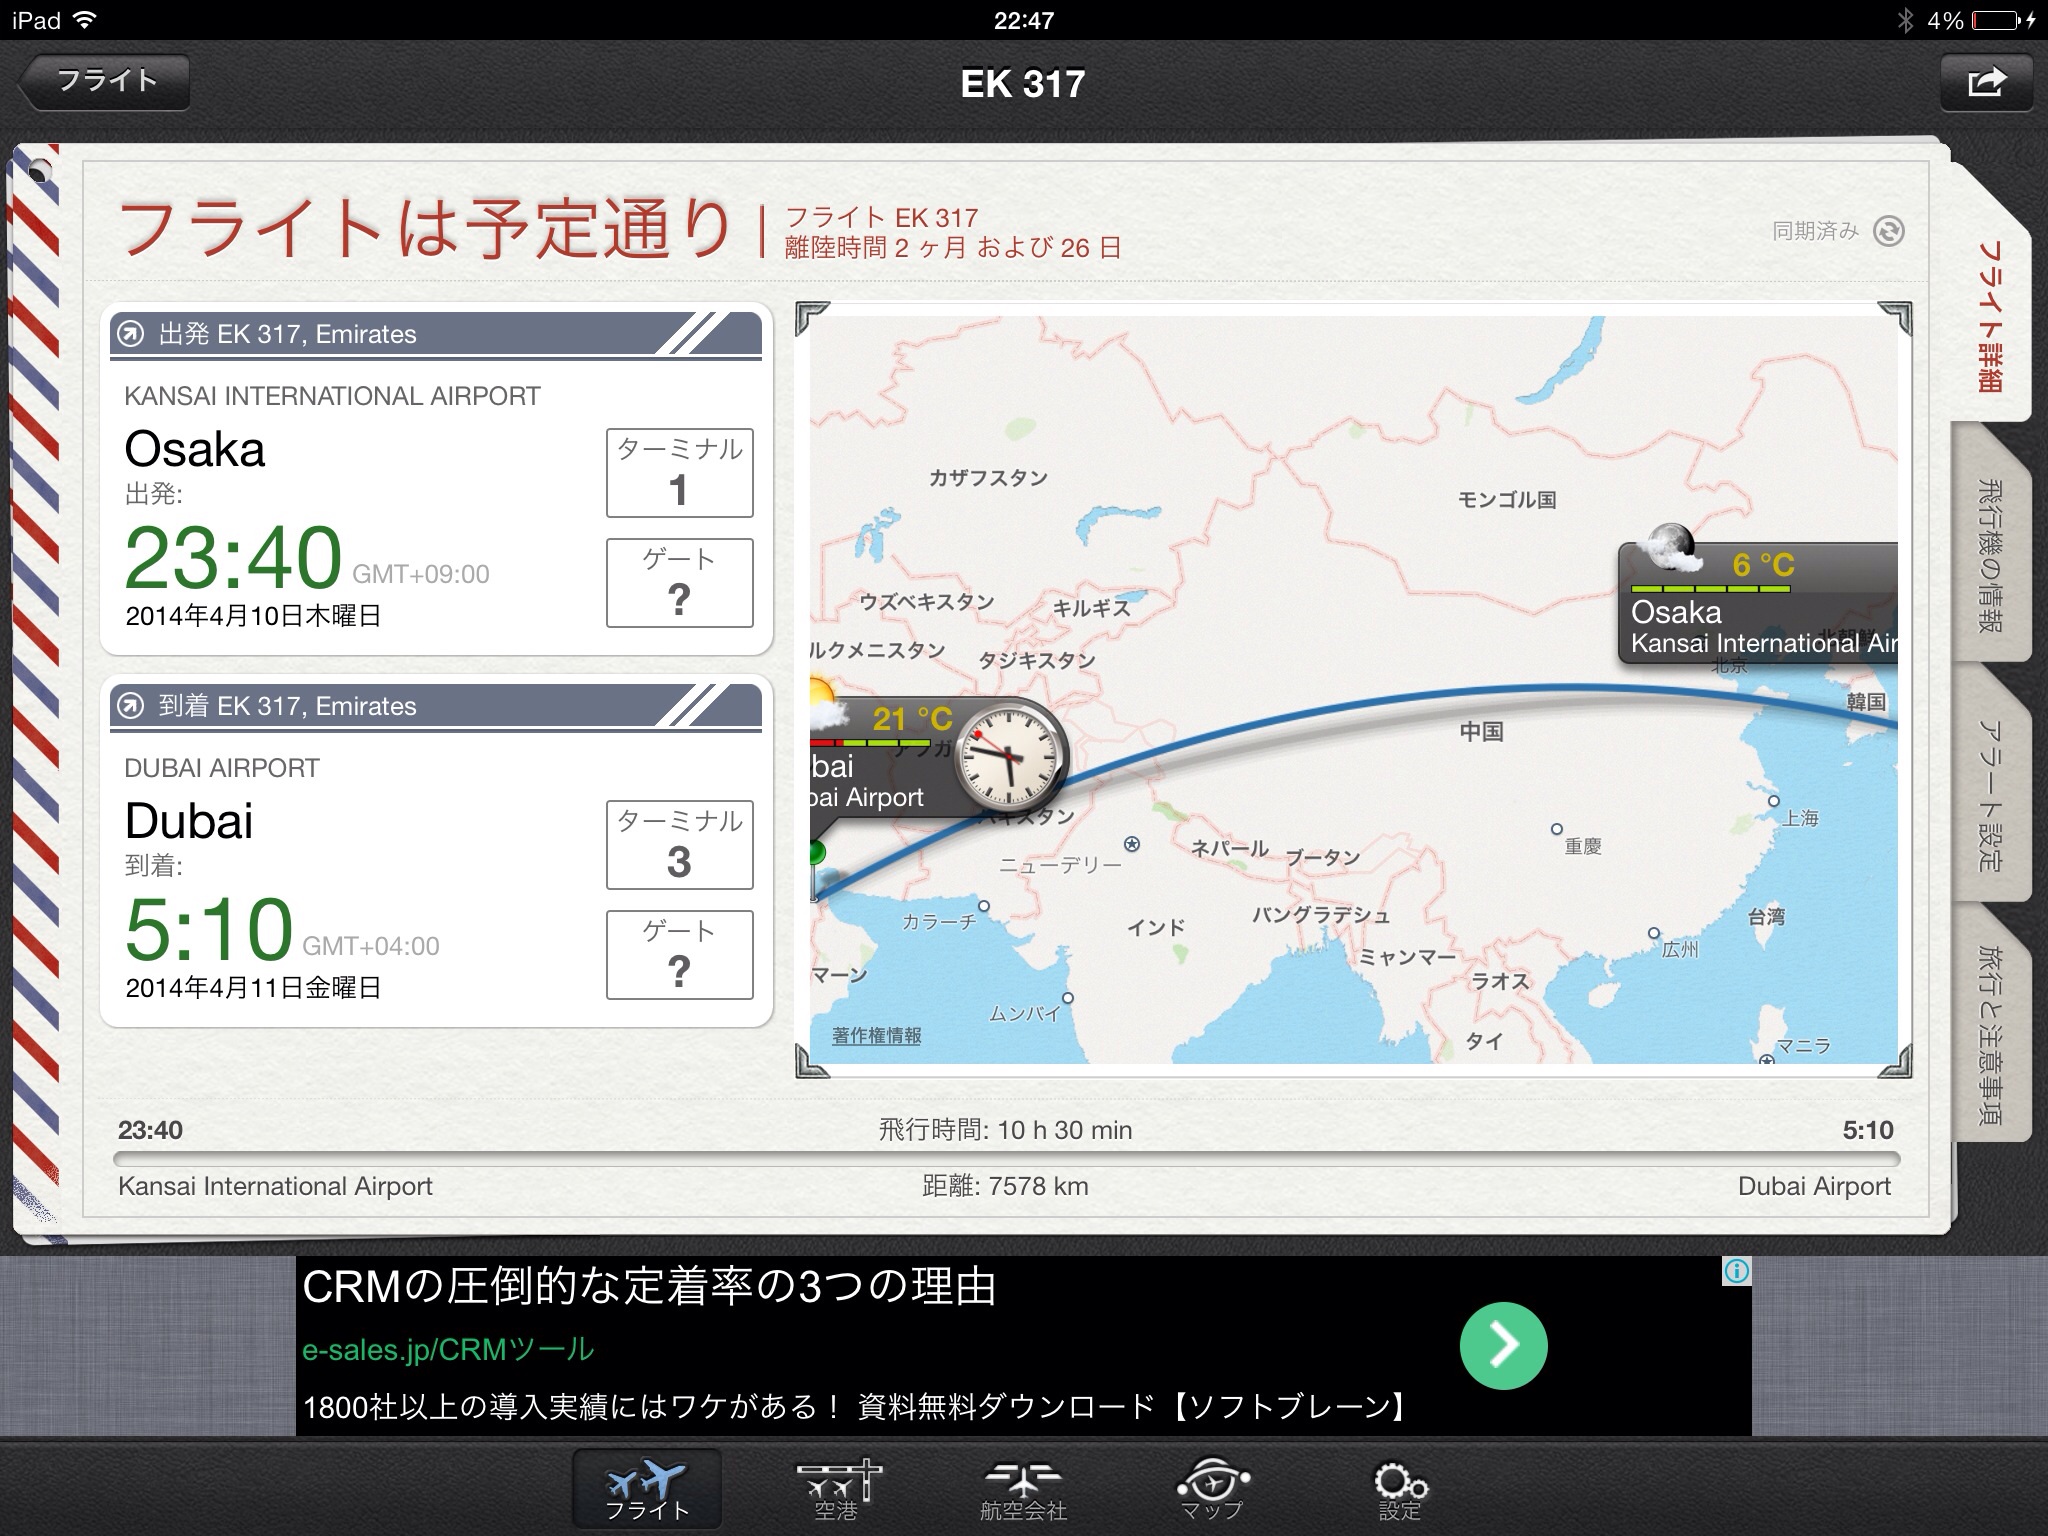Screen dimensions: 2048x1536
Task: Tap the green Dubai map pin
Action: click(x=817, y=853)
